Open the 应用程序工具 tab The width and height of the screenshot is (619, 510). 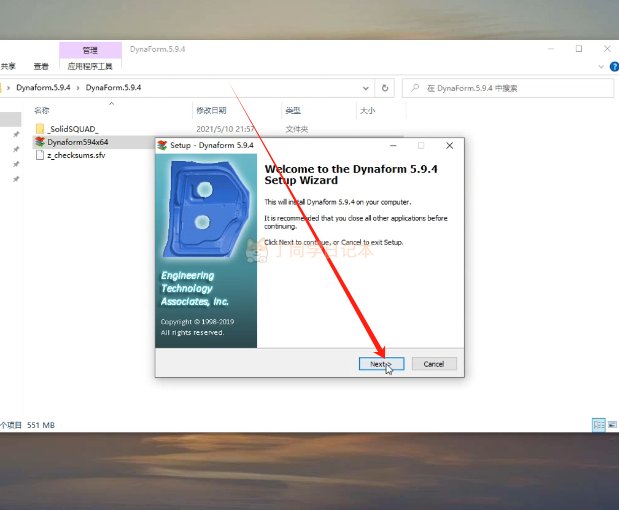click(x=90, y=66)
